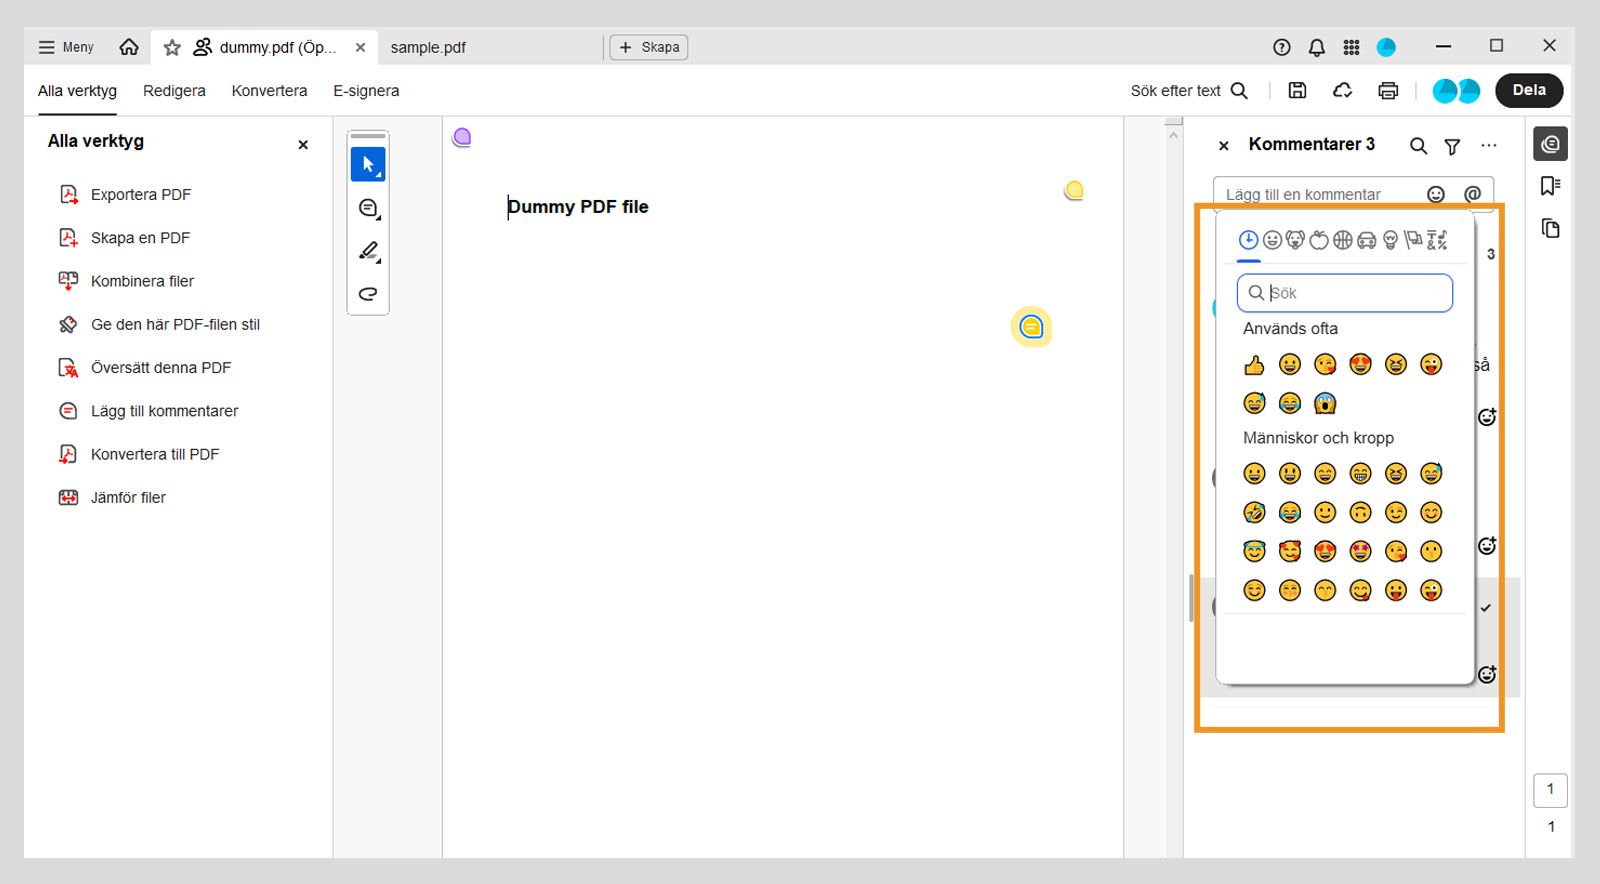Toggle the emoji picker in the comment box
The width and height of the screenshot is (1600, 884).
[1436, 194]
